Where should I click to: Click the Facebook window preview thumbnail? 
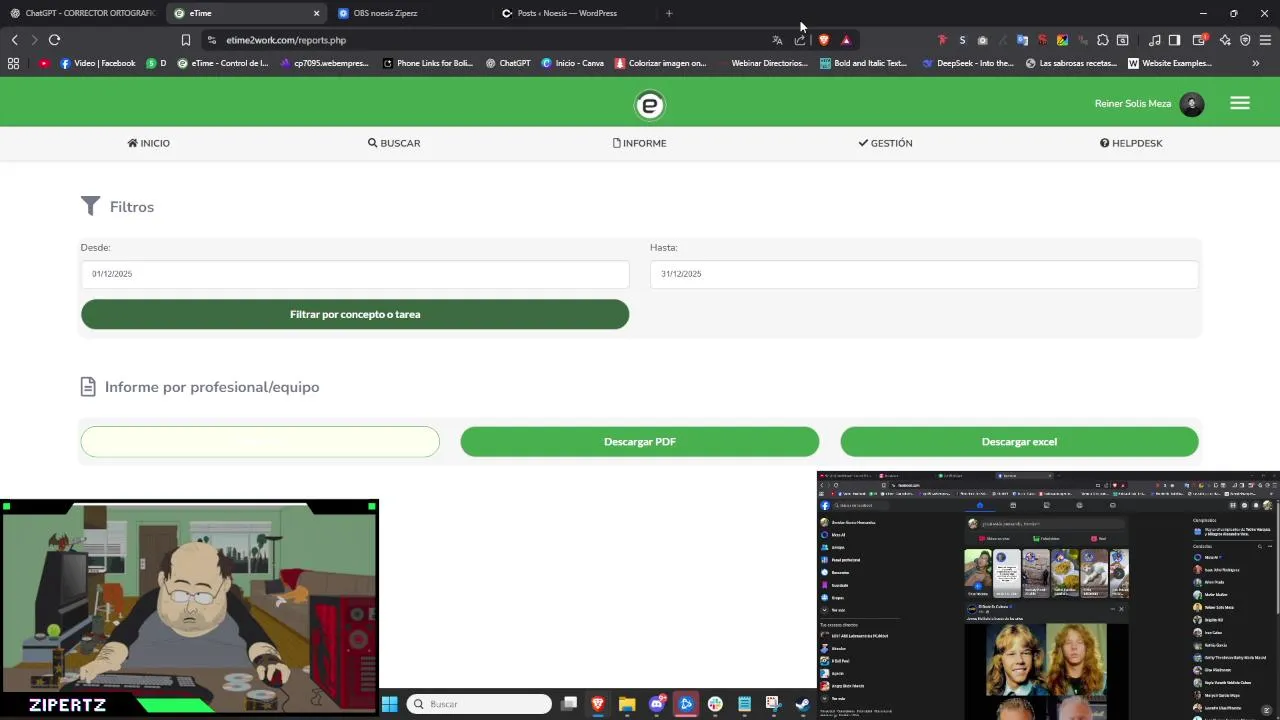pyautogui.click(x=1048, y=595)
